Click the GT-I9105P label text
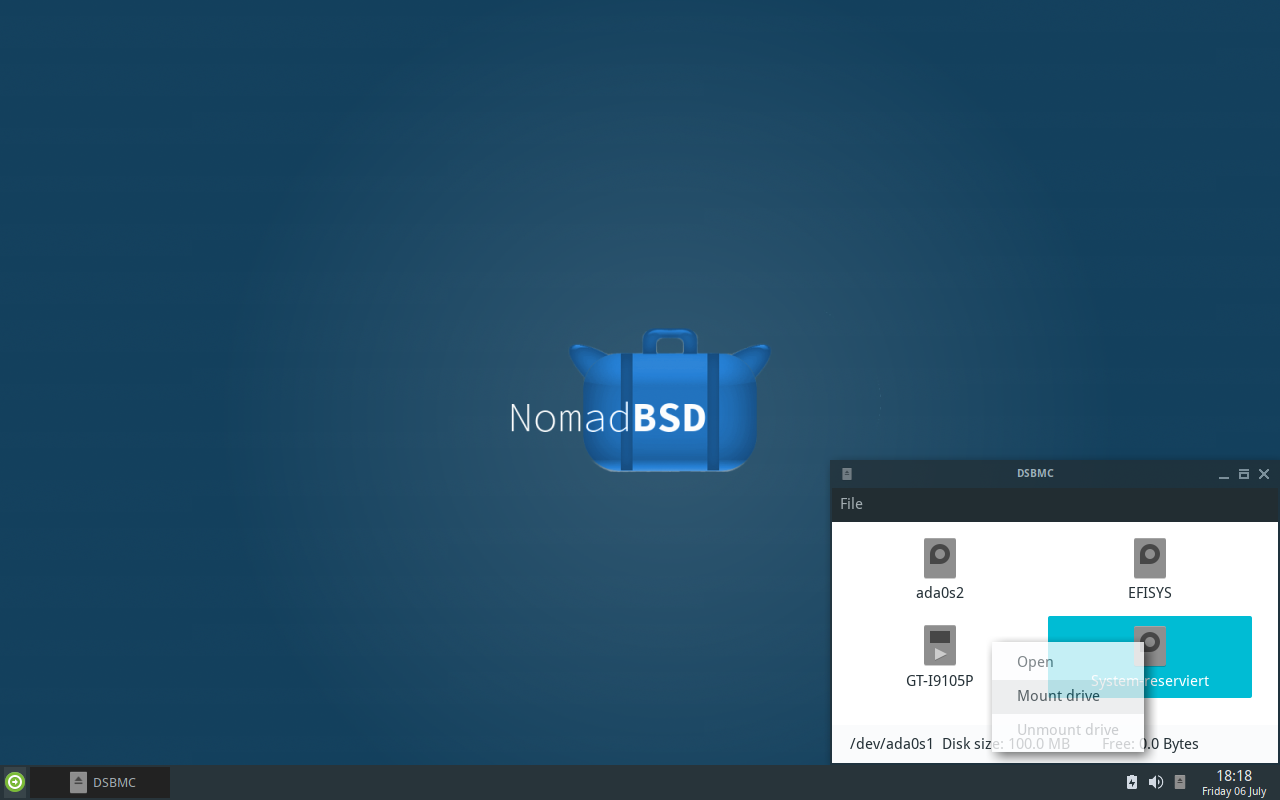The image size is (1280, 800). (940, 681)
